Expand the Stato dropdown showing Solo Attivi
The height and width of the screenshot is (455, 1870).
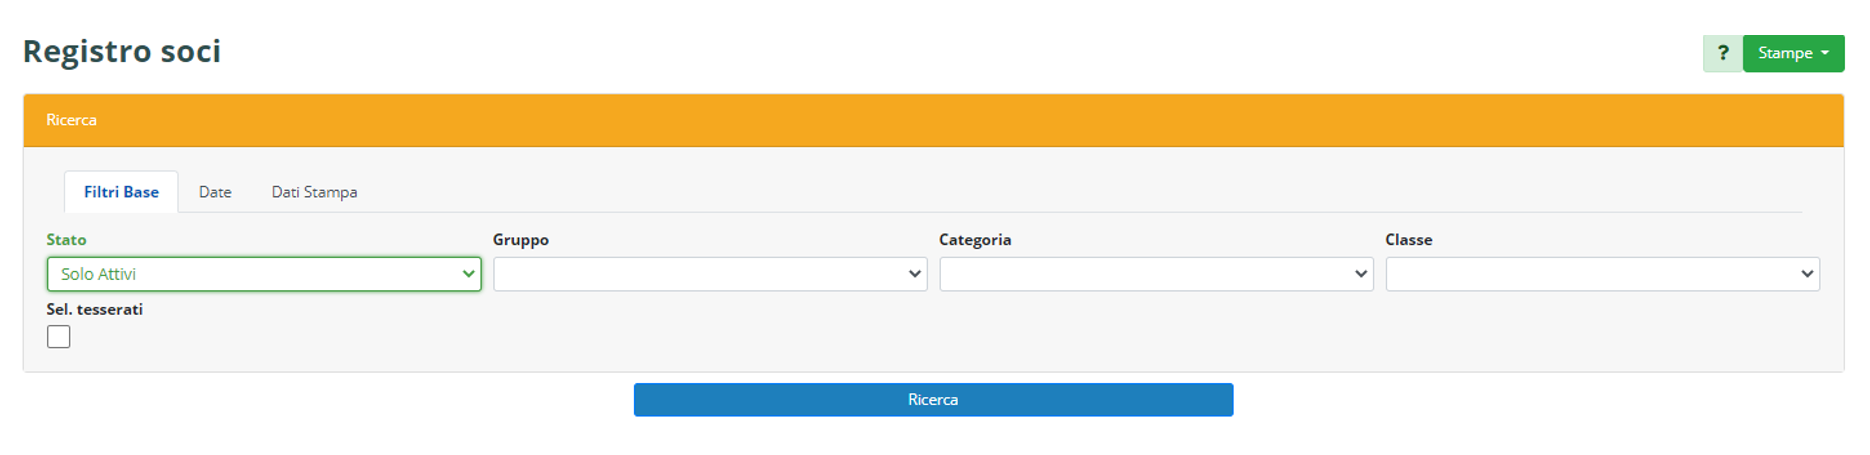tap(263, 274)
